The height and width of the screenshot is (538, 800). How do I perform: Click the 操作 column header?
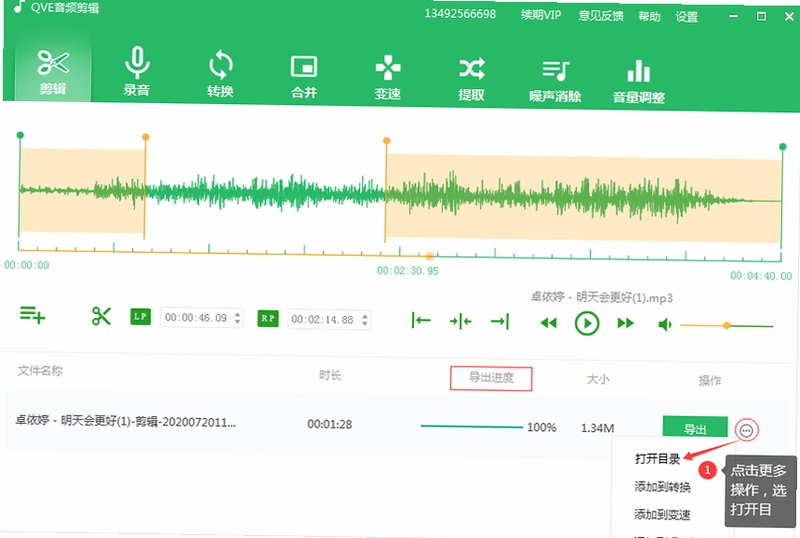coord(710,380)
